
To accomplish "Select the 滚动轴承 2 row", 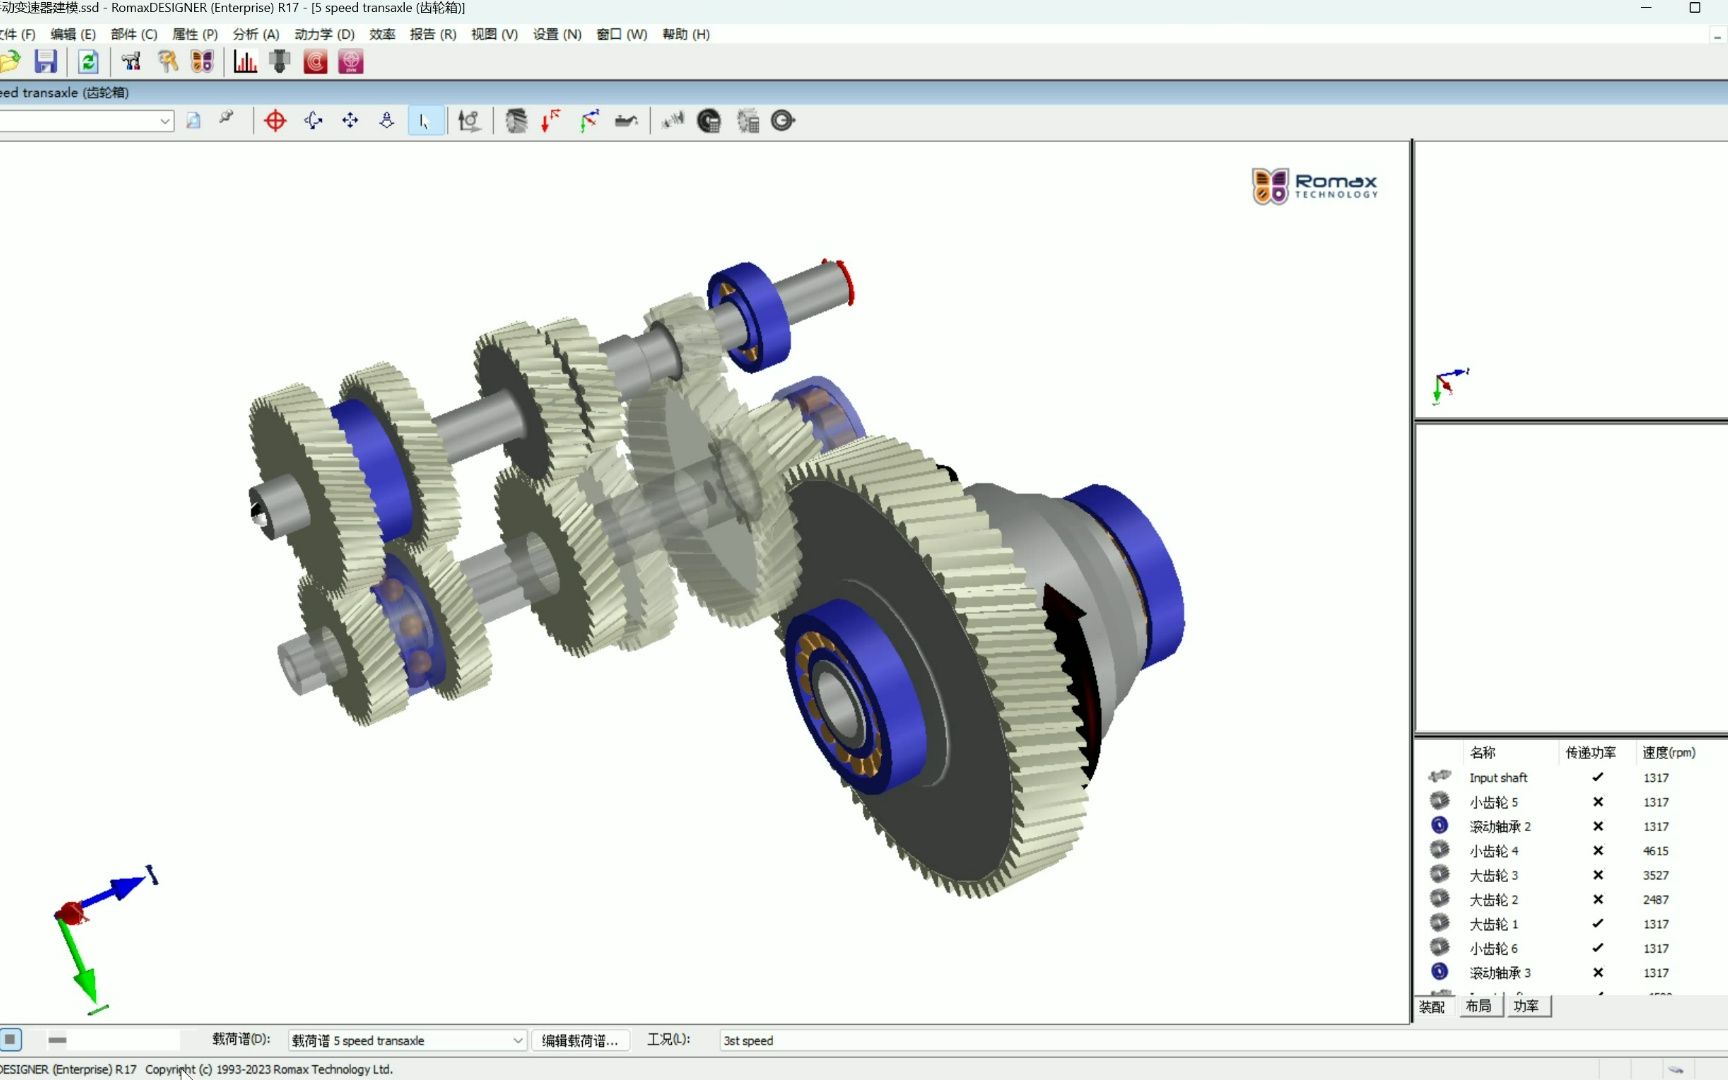I will pyautogui.click(x=1571, y=827).
